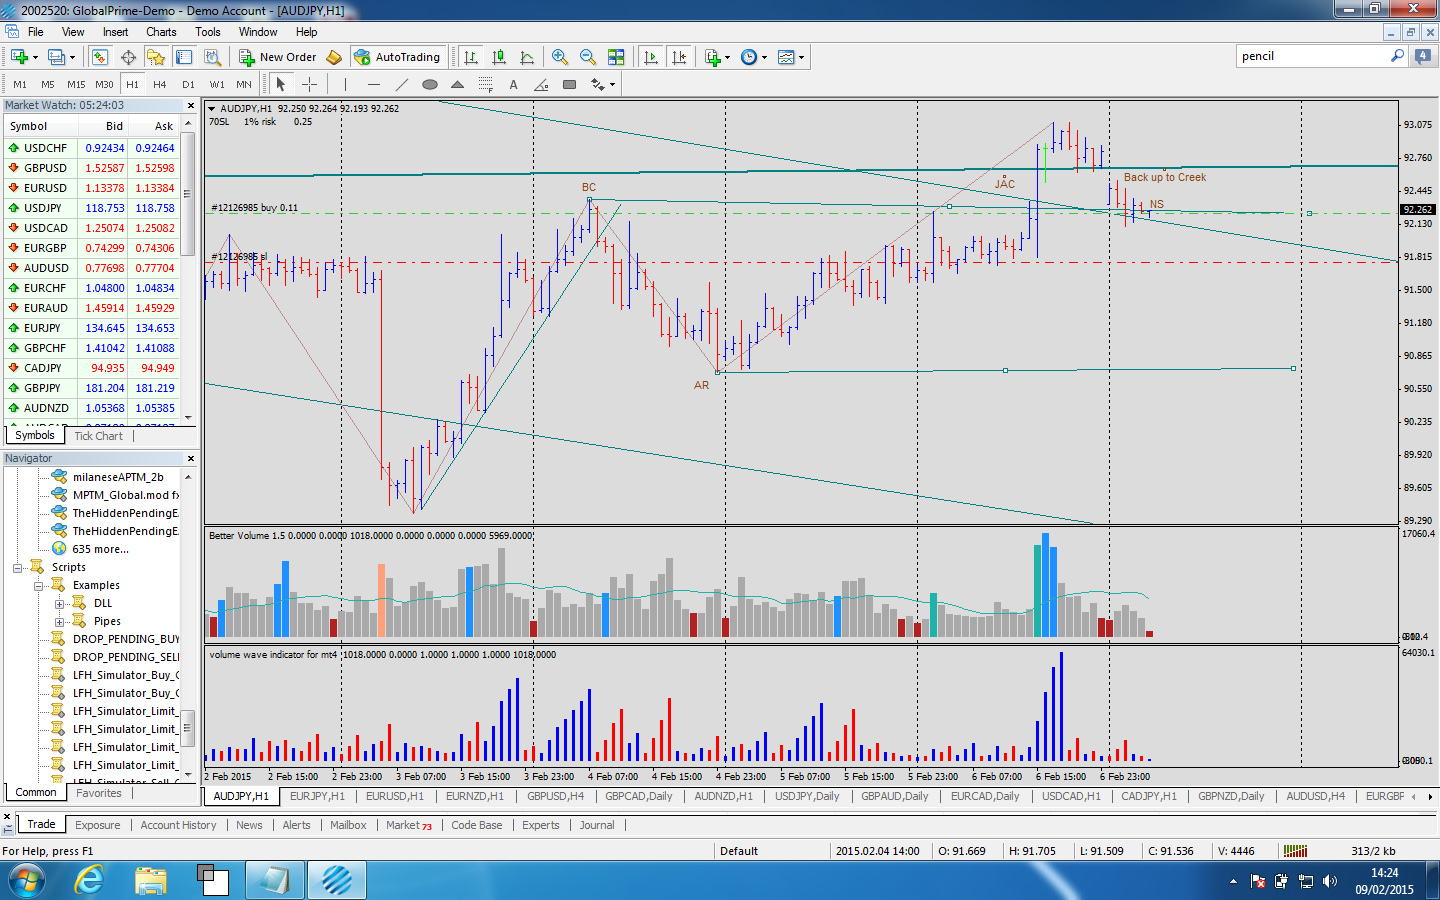This screenshot has height=900, width=1440.
Task: Select the text label tool
Action: point(513,84)
